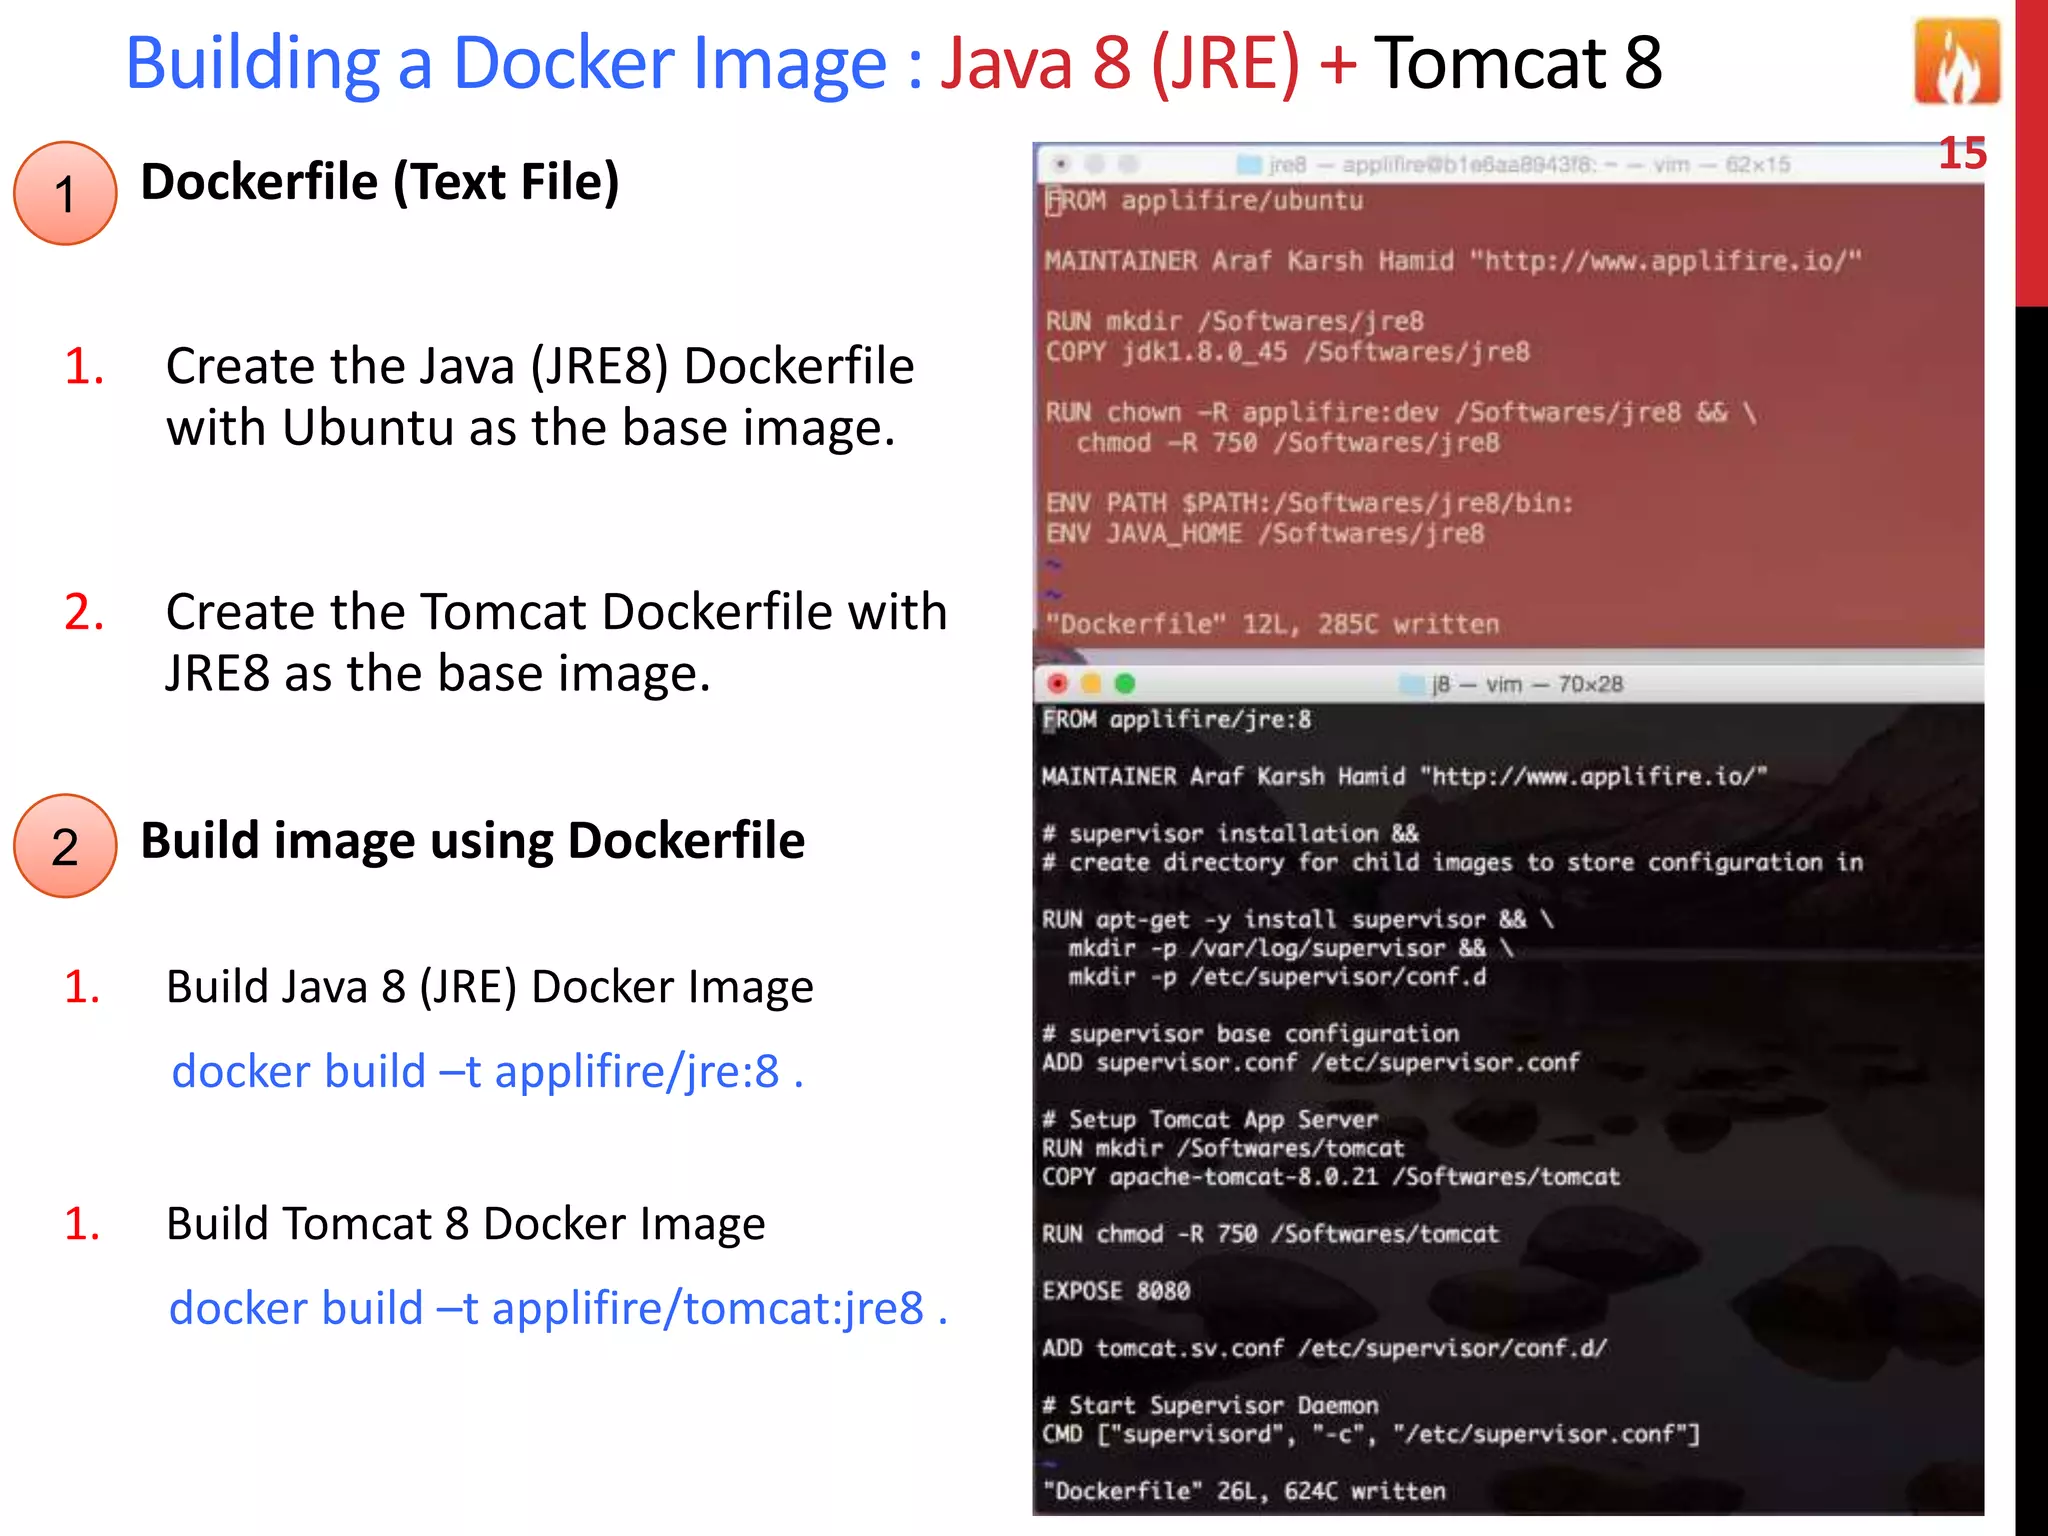Viewport: 2048px width, 1536px height.
Task: Click 'ADD supervisor.conf /etc/supervisor.conf' line
Action: tap(1311, 1062)
